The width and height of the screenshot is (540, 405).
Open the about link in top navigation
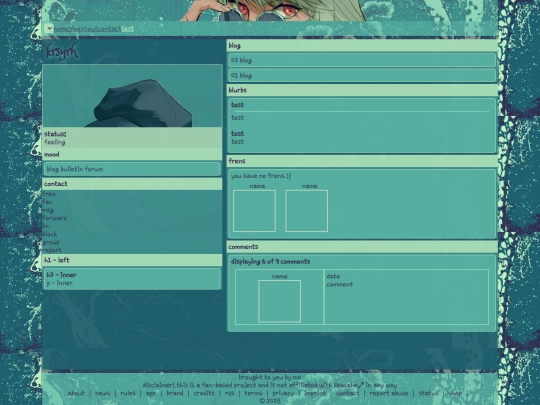[89, 29]
